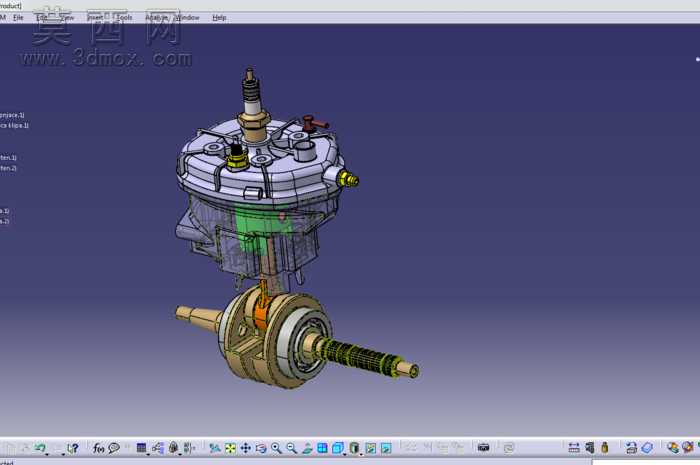The width and height of the screenshot is (700, 465).
Task: Open the Insert menu
Action: click(95, 17)
